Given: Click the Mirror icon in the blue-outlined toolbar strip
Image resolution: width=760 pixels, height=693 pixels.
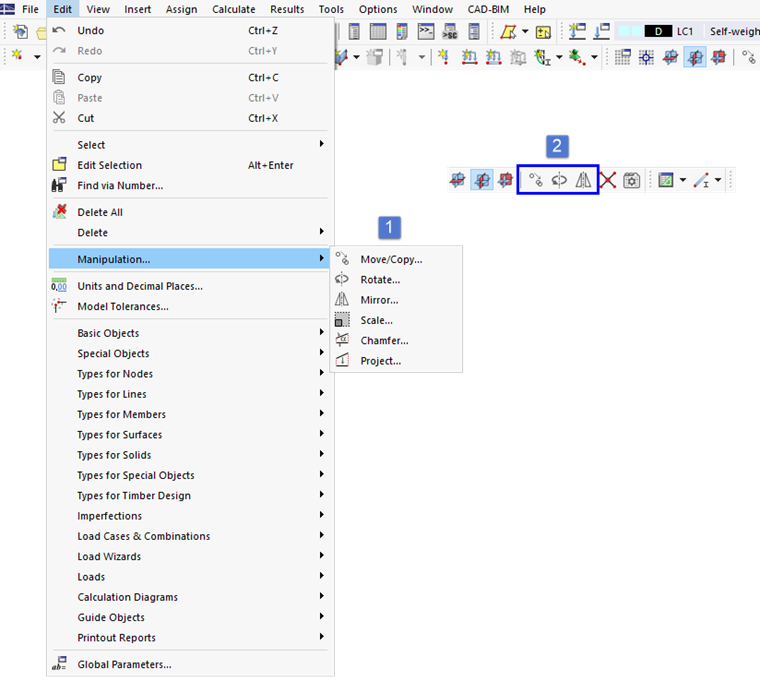Looking at the screenshot, I should point(583,180).
